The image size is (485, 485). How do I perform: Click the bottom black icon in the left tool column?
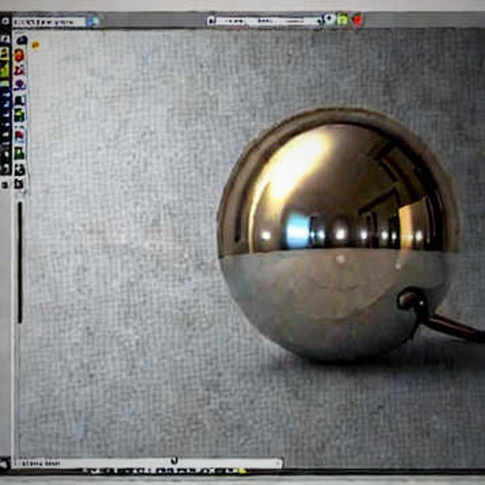19,184
